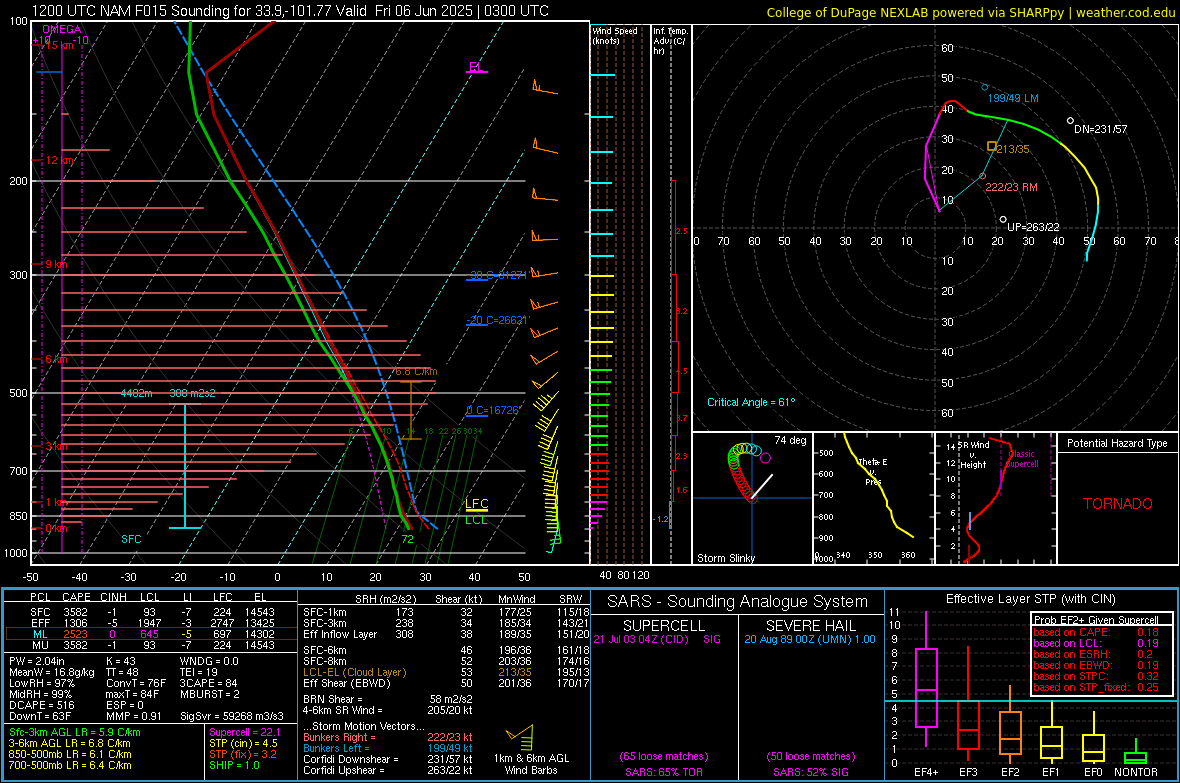The image size is (1180, 783).
Task: Click the STP (cin) = 4.5 parameter
Action: click(x=243, y=743)
